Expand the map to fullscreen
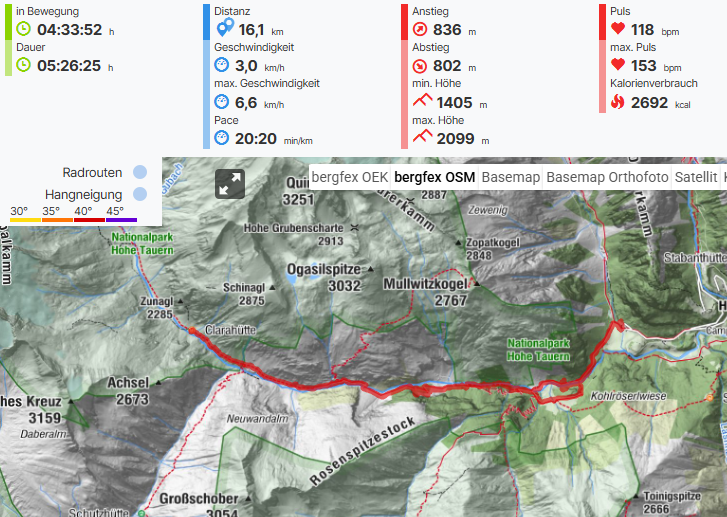 (230, 184)
